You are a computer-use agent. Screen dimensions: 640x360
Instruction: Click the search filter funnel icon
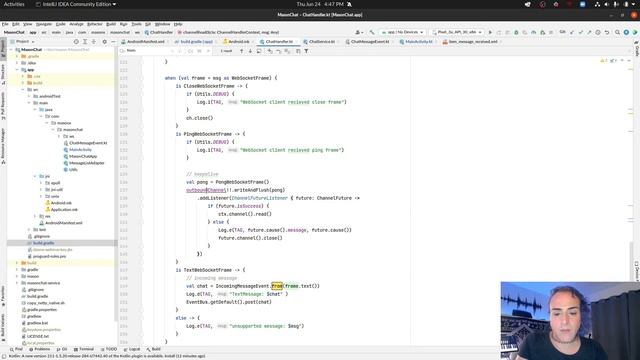(306, 51)
